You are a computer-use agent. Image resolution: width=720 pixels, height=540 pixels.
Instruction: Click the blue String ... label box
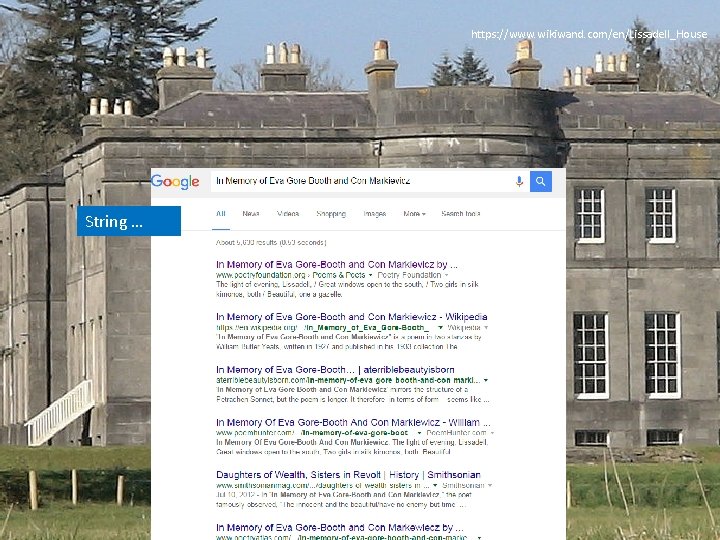(x=129, y=221)
